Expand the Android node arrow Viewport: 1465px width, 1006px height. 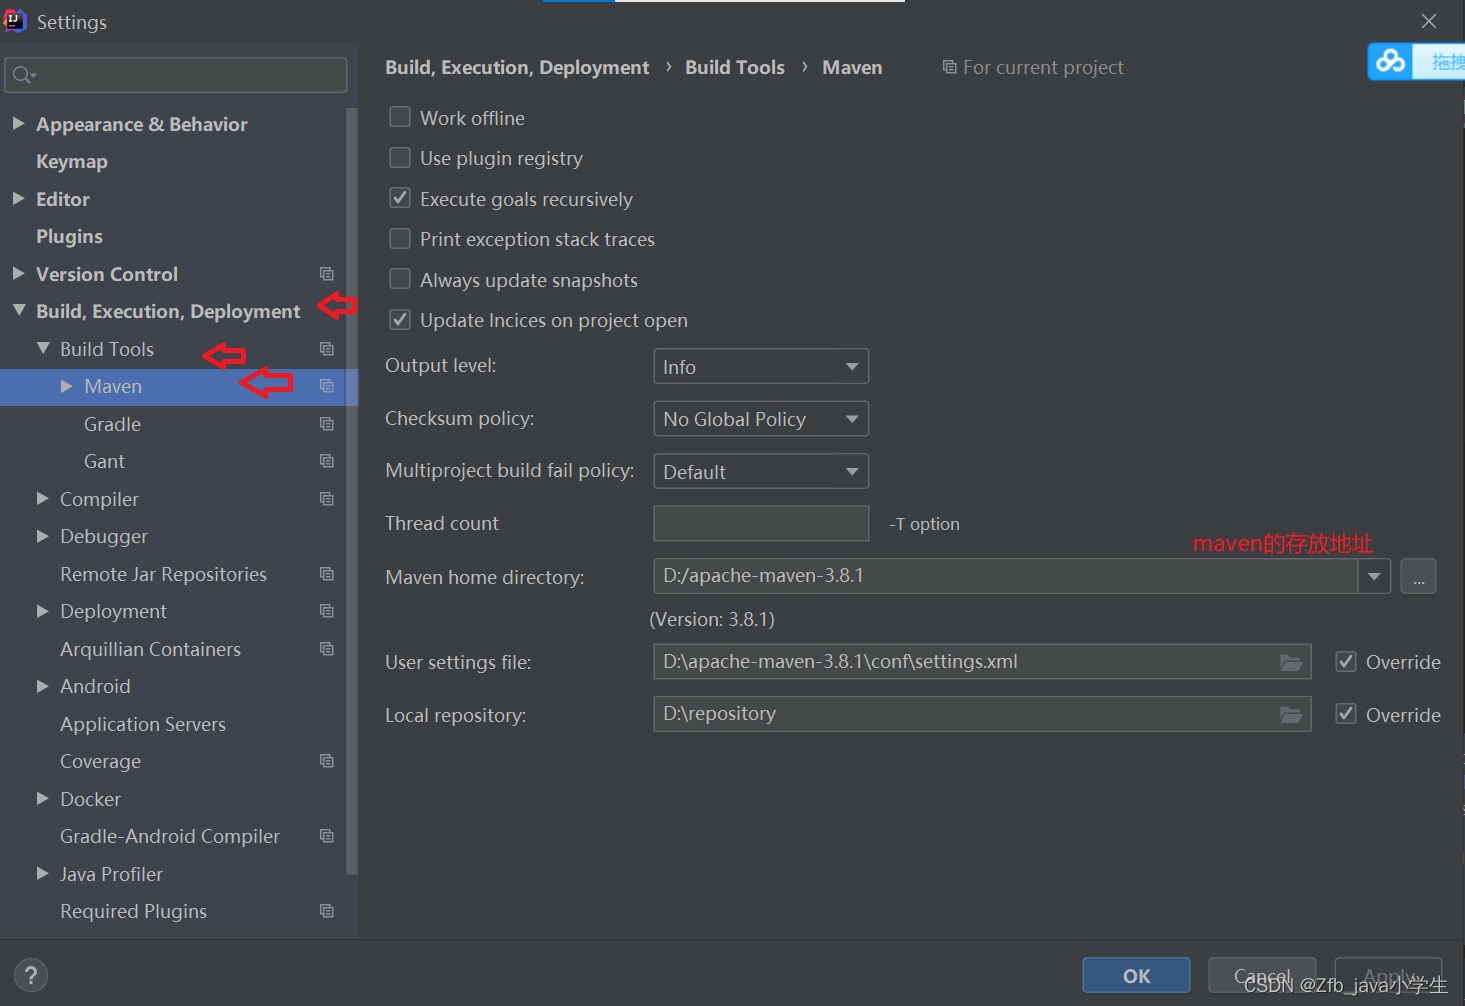pos(43,686)
